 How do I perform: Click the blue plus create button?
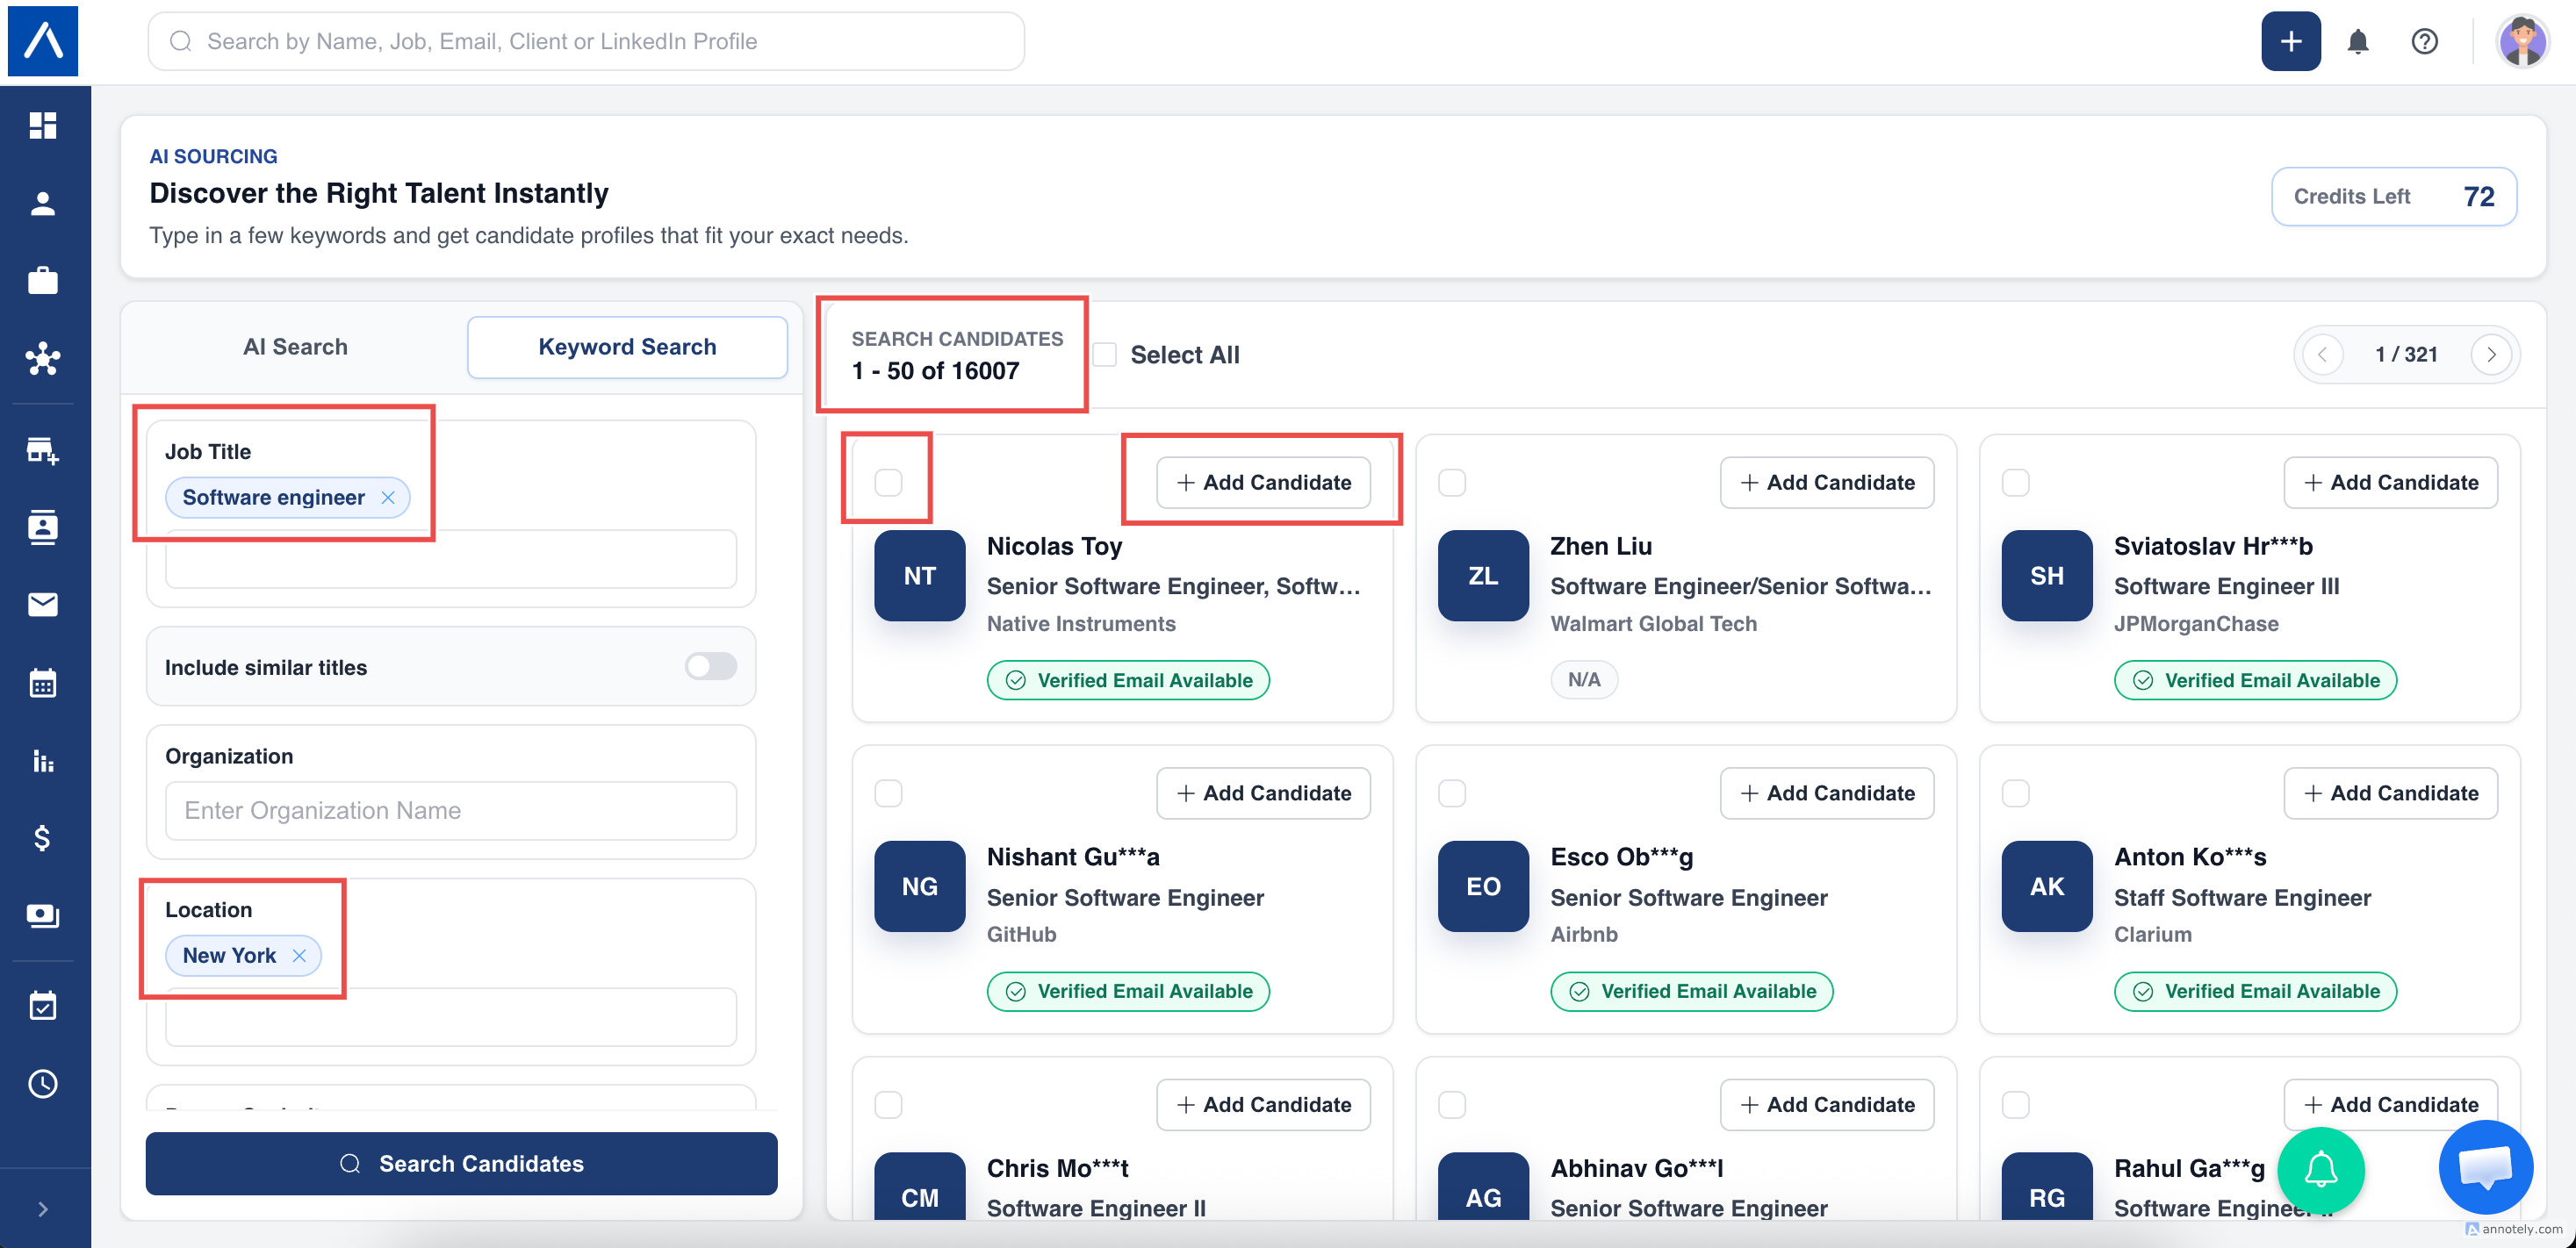(x=2291, y=41)
